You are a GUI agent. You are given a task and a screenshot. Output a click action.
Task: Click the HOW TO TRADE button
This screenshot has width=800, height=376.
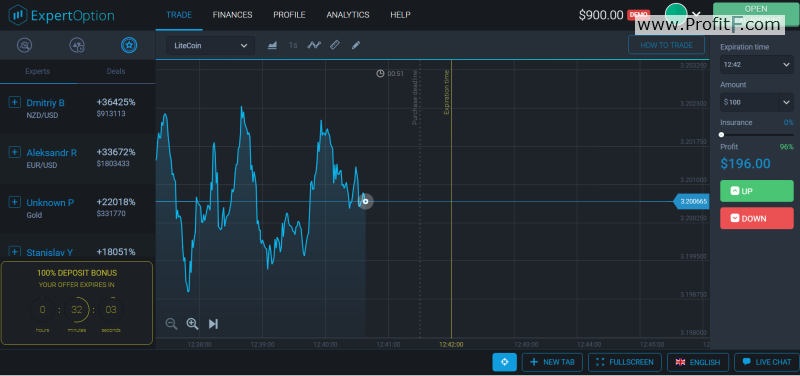[666, 45]
